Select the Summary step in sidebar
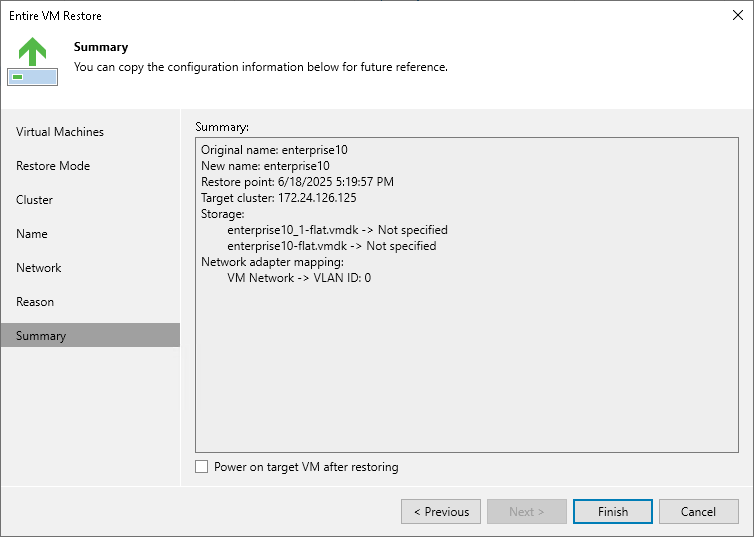 [x=90, y=336]
